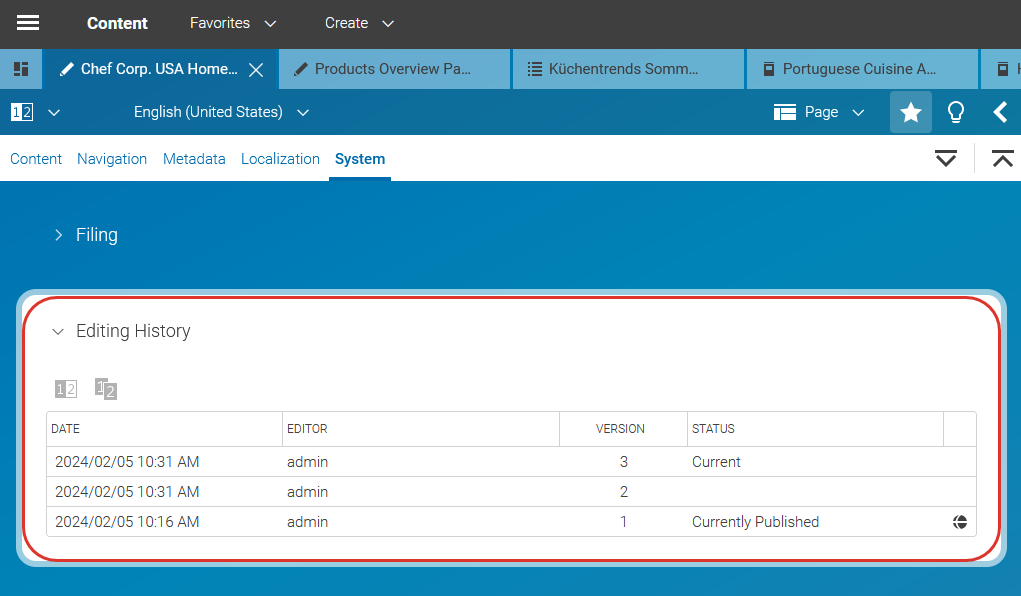Switch to the Metadata tab

click(x=194, y=159)
